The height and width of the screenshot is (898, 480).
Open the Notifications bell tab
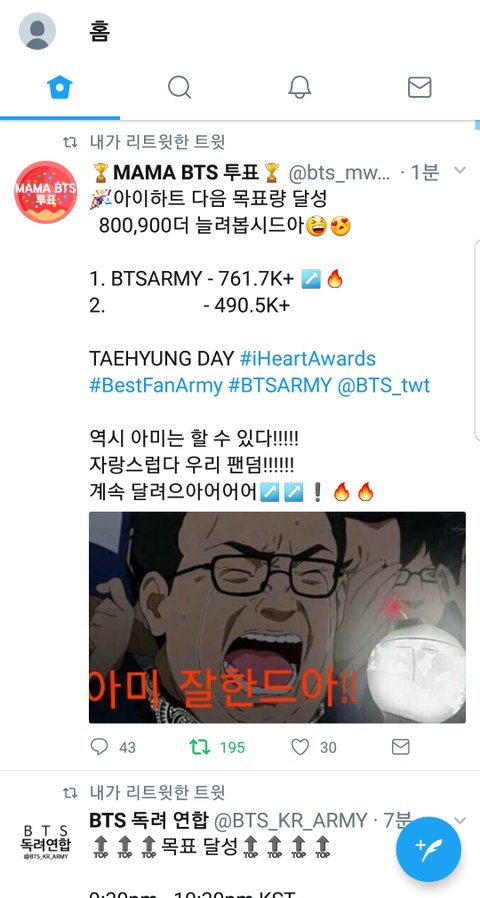click(299, 88)
